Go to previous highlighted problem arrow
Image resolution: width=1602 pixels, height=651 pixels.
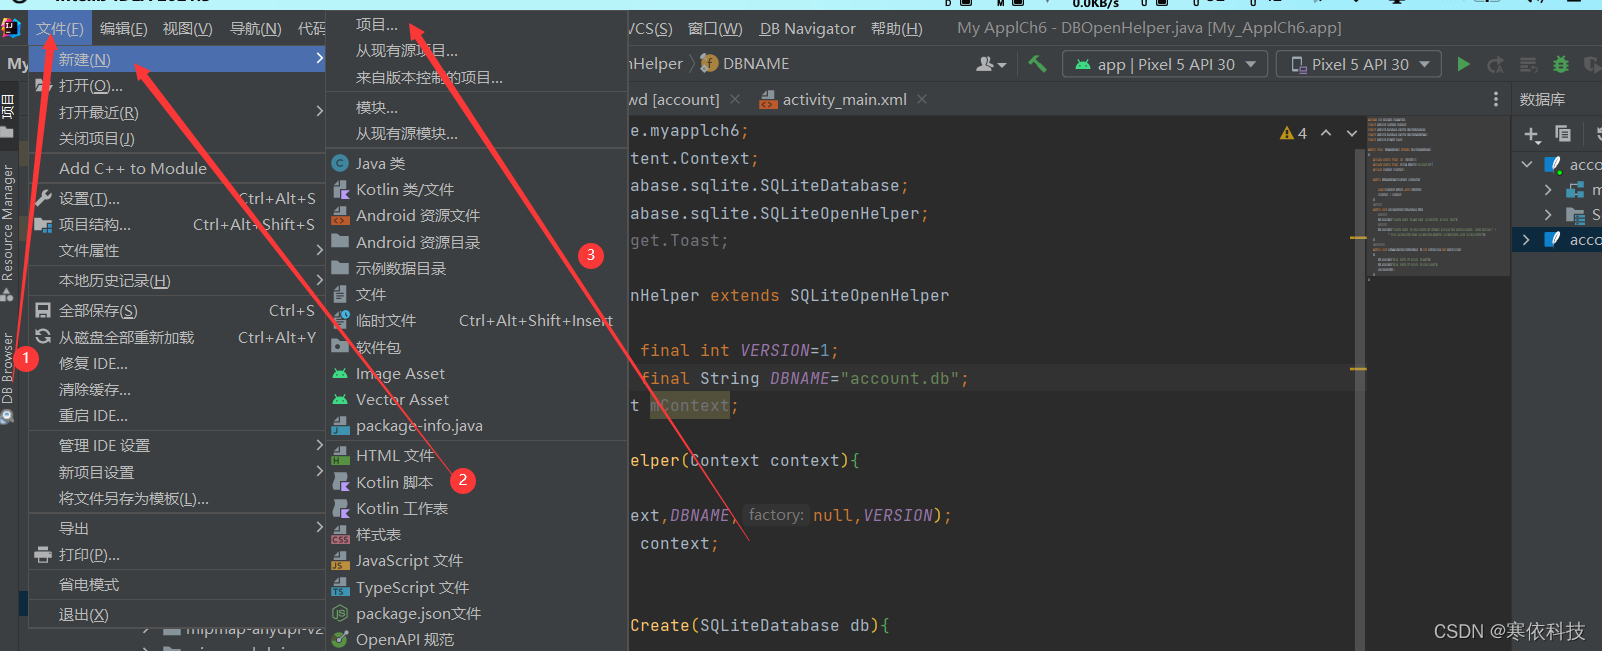click(1326, 133)
